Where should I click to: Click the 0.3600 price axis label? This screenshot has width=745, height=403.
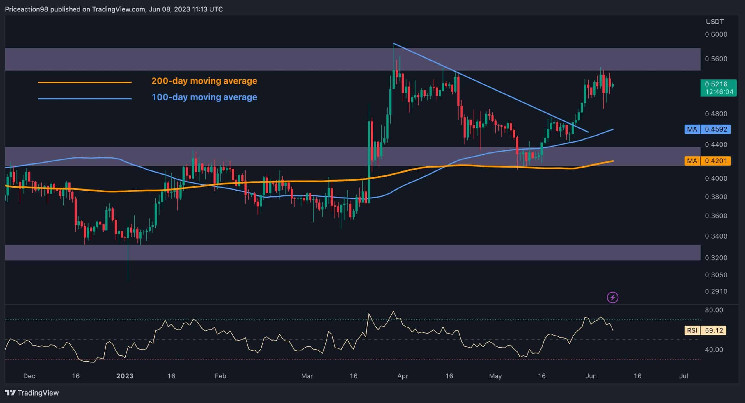pos(716,215)
